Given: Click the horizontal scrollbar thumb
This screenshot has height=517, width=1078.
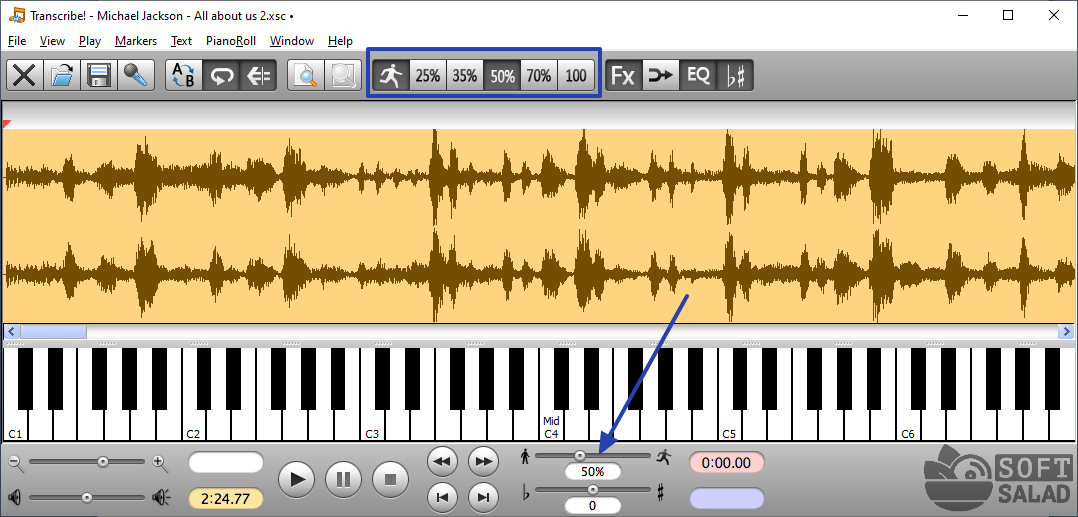Looking at the screenshot, I should (x=53, y=331).
